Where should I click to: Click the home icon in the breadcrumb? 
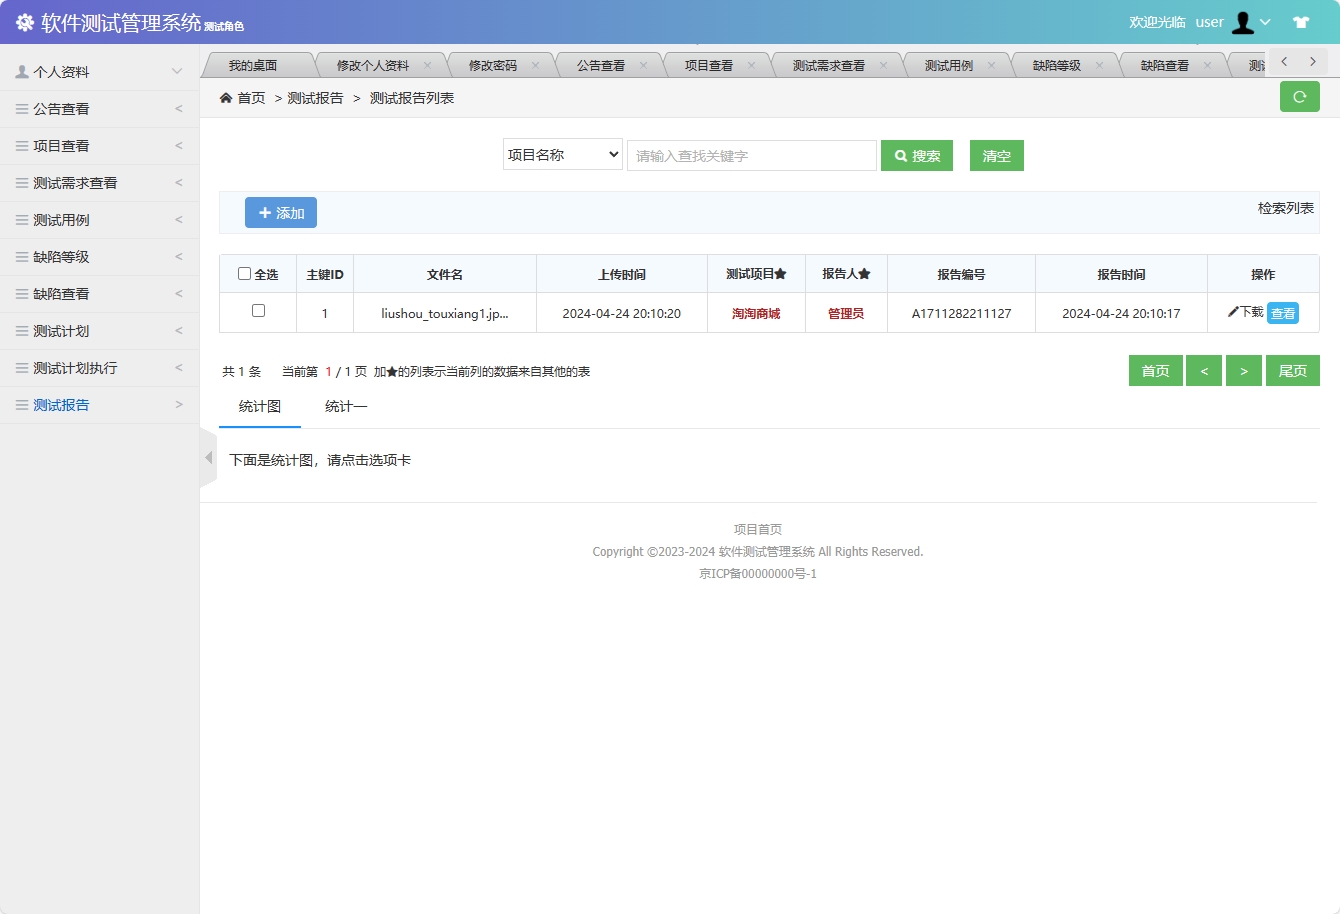pos(227,98)
